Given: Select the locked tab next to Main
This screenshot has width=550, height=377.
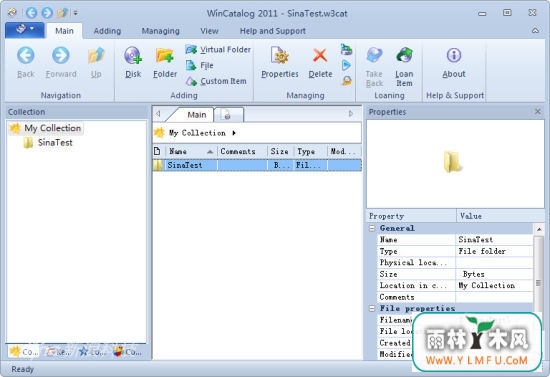Looking at the screenshot, I should tap(228, 115).
